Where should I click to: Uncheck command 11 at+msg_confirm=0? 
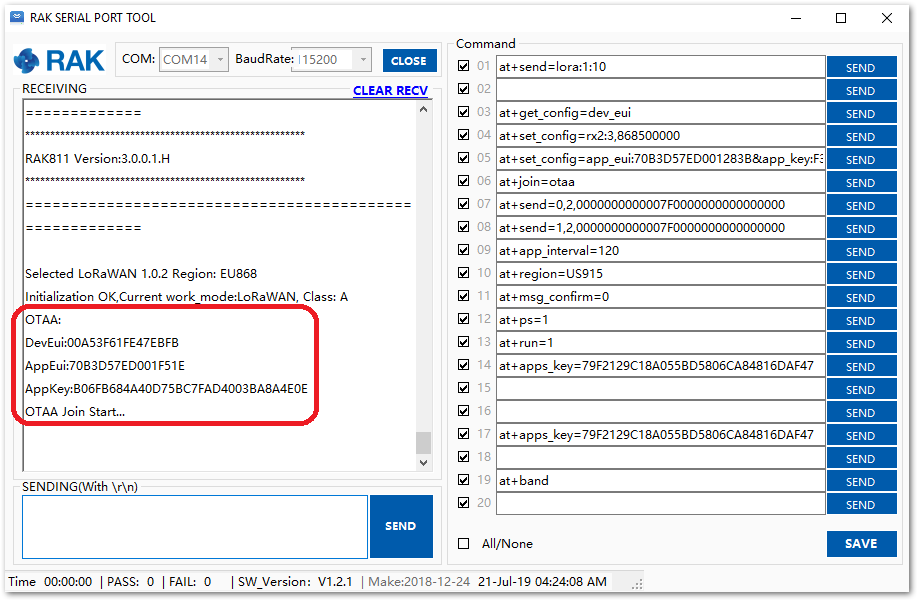(464, 296)
